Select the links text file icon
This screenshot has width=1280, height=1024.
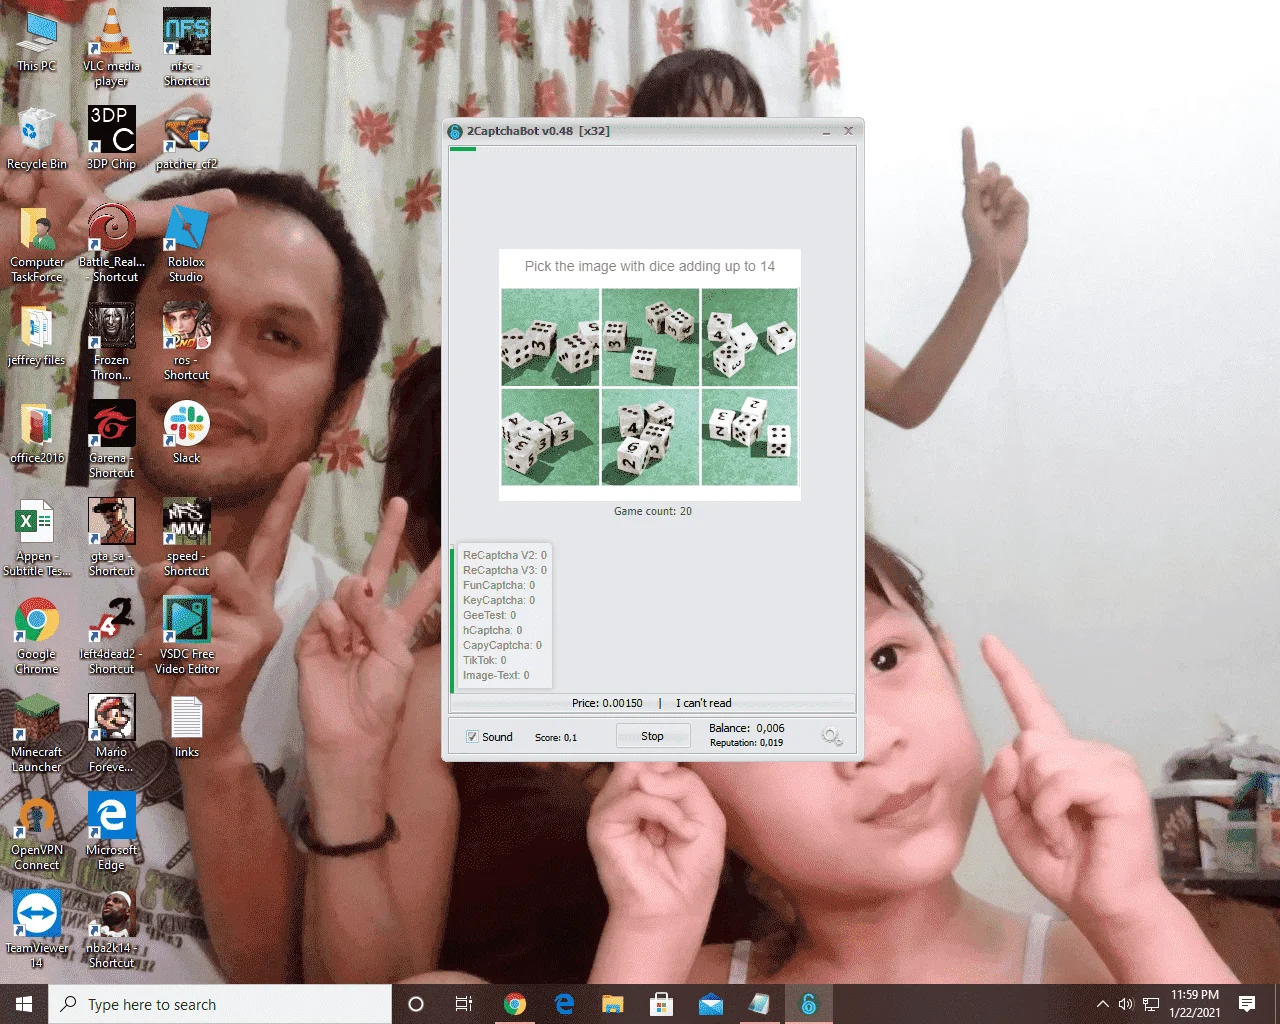(187, 727)
